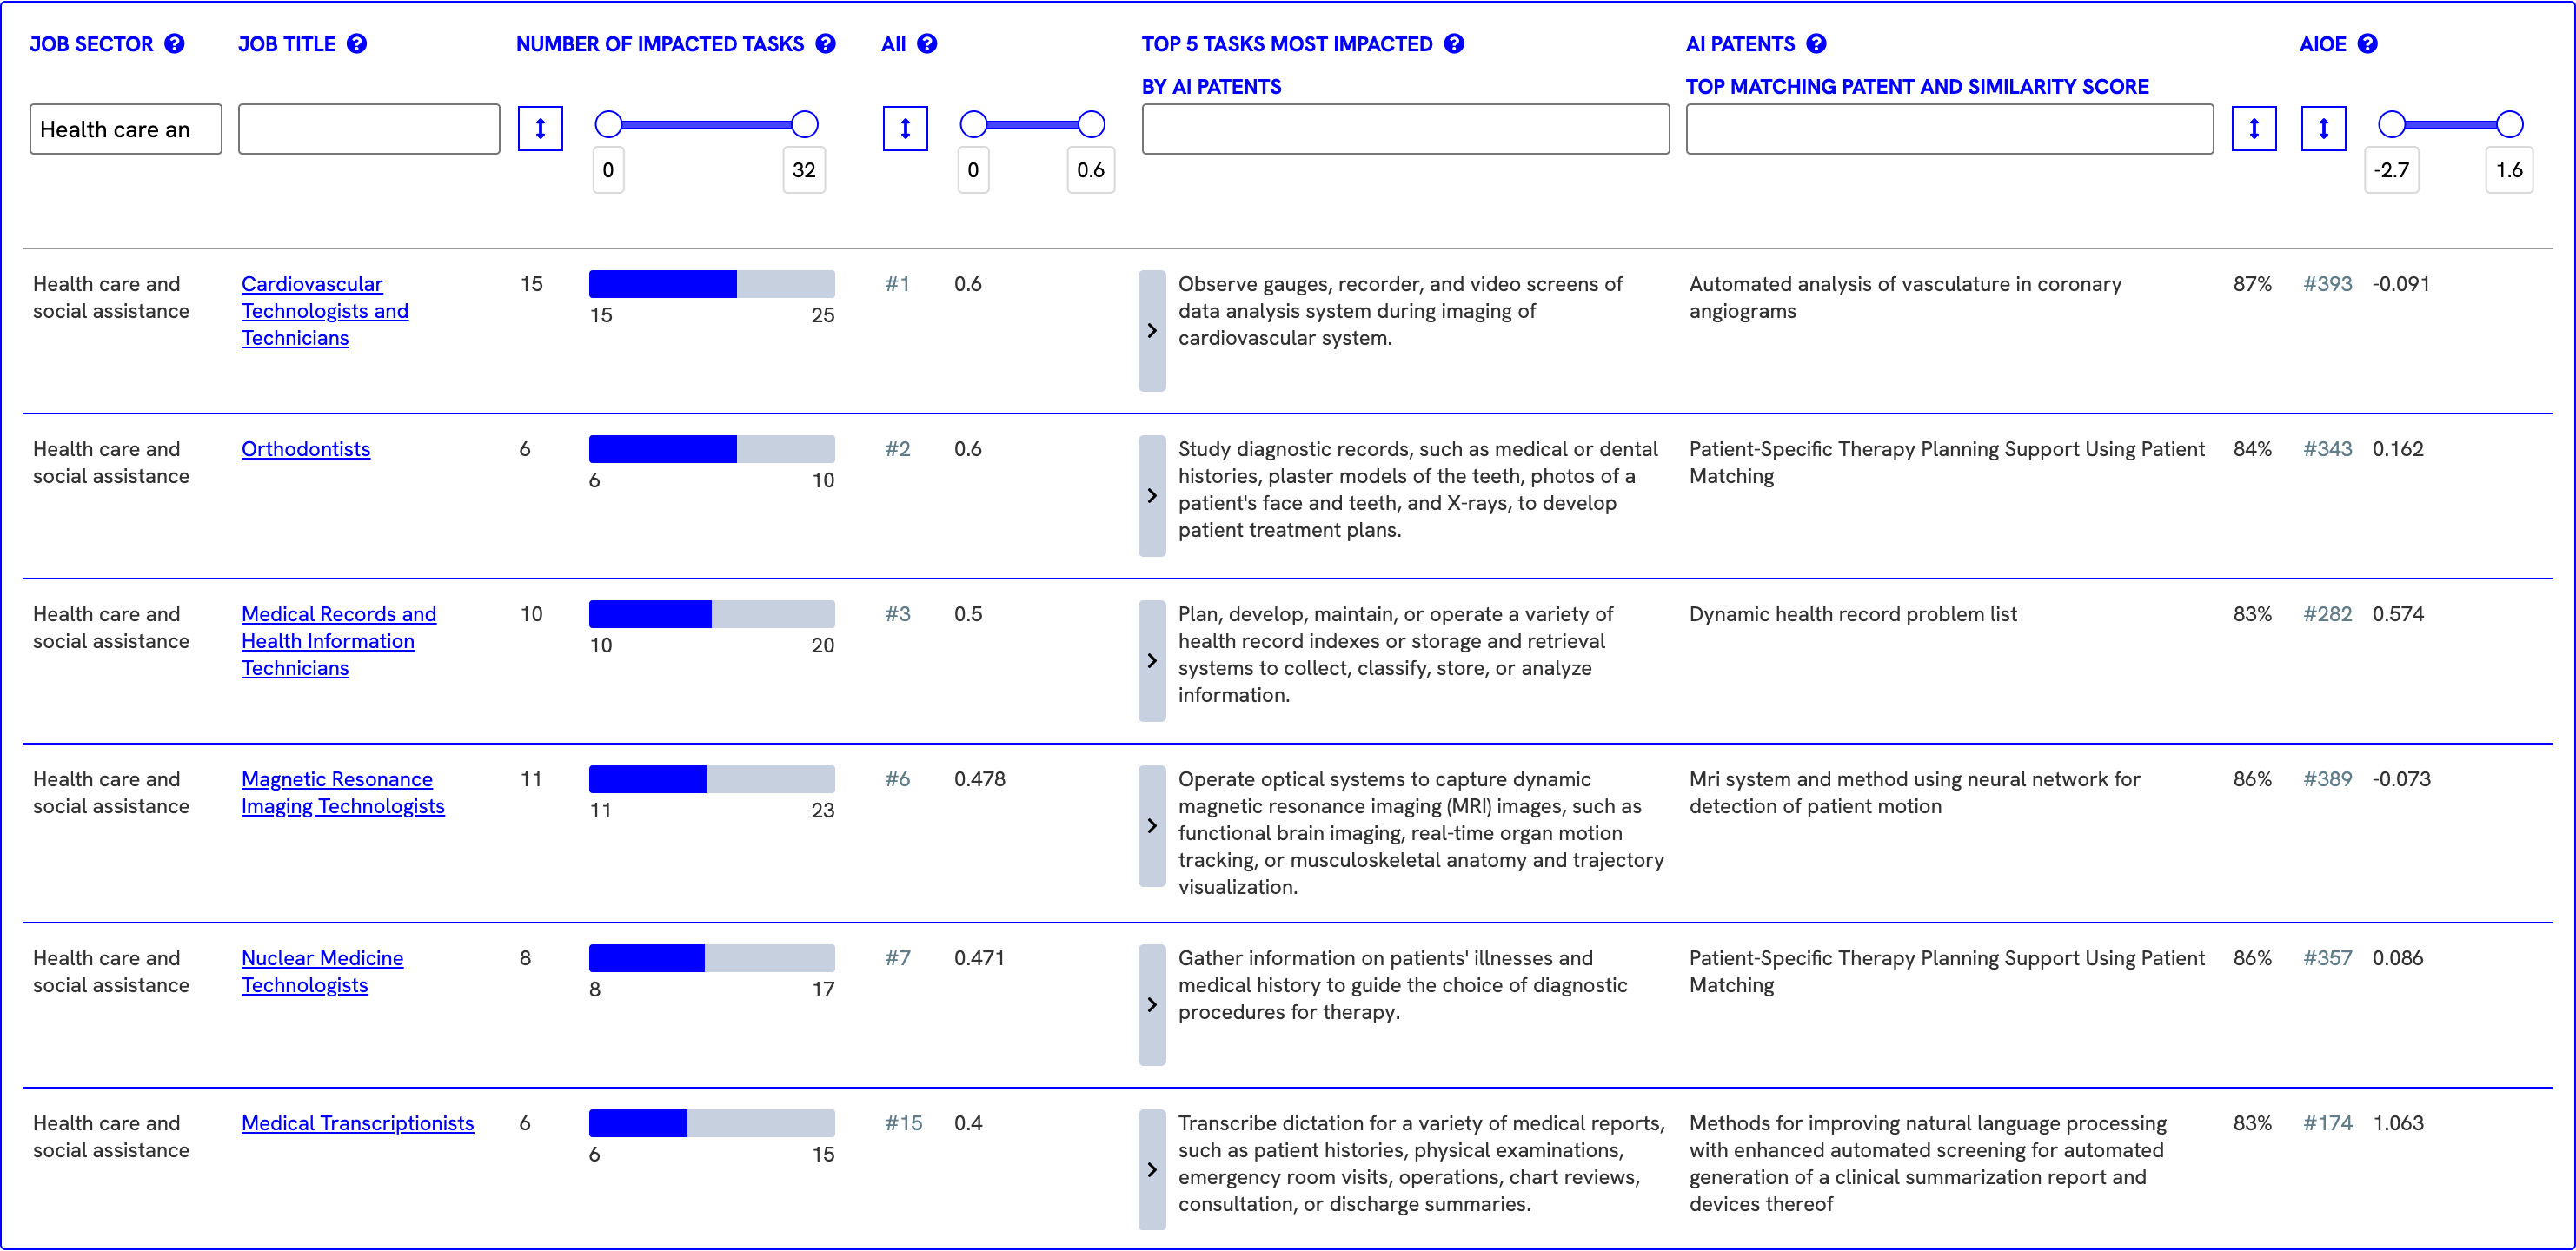Expand the Orthodontists top tasks list

[x=1152, y=496]
